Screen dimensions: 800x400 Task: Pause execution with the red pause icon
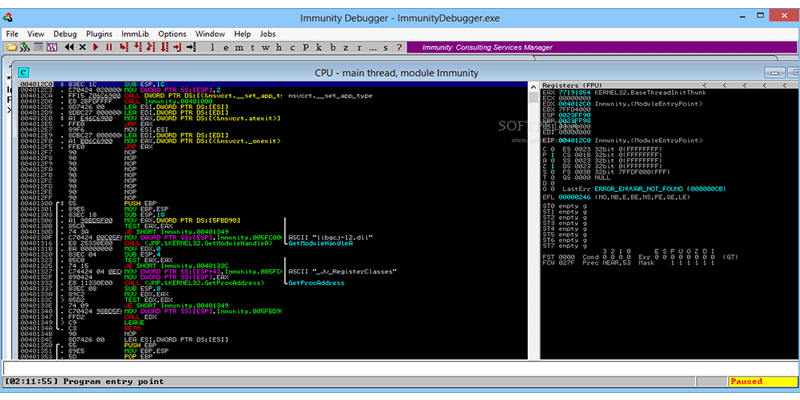(109, 47)
